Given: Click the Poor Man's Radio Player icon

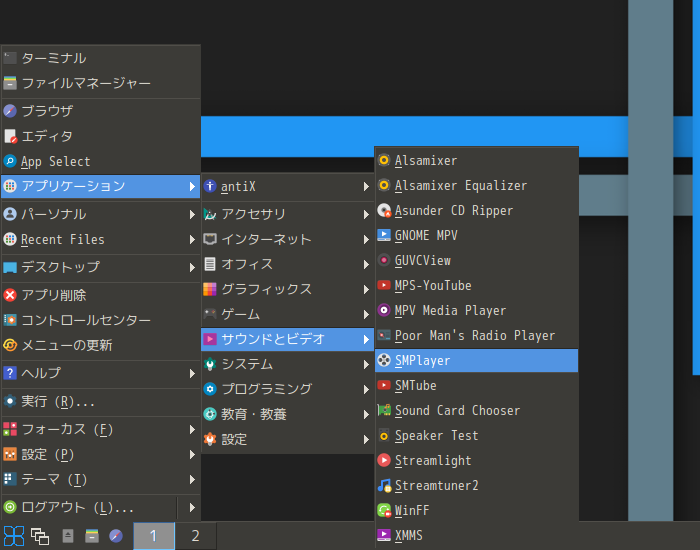Looking at the screenshot, I should 384,335.
